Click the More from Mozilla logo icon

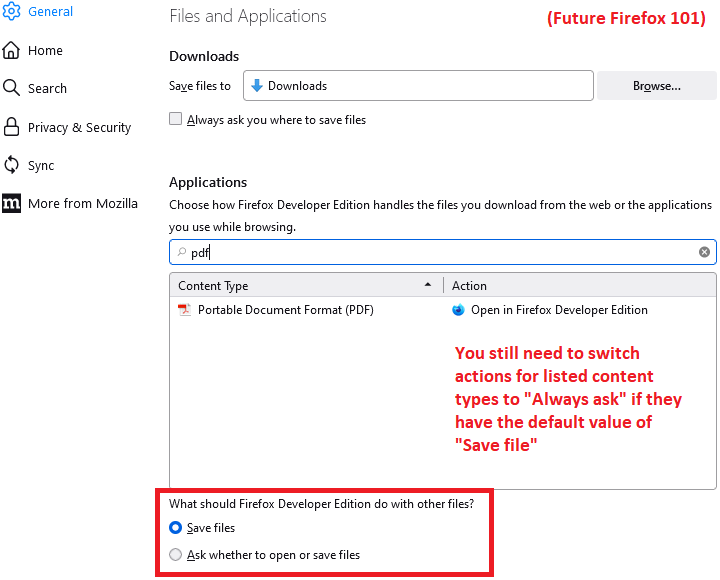(x=12, y=203)
